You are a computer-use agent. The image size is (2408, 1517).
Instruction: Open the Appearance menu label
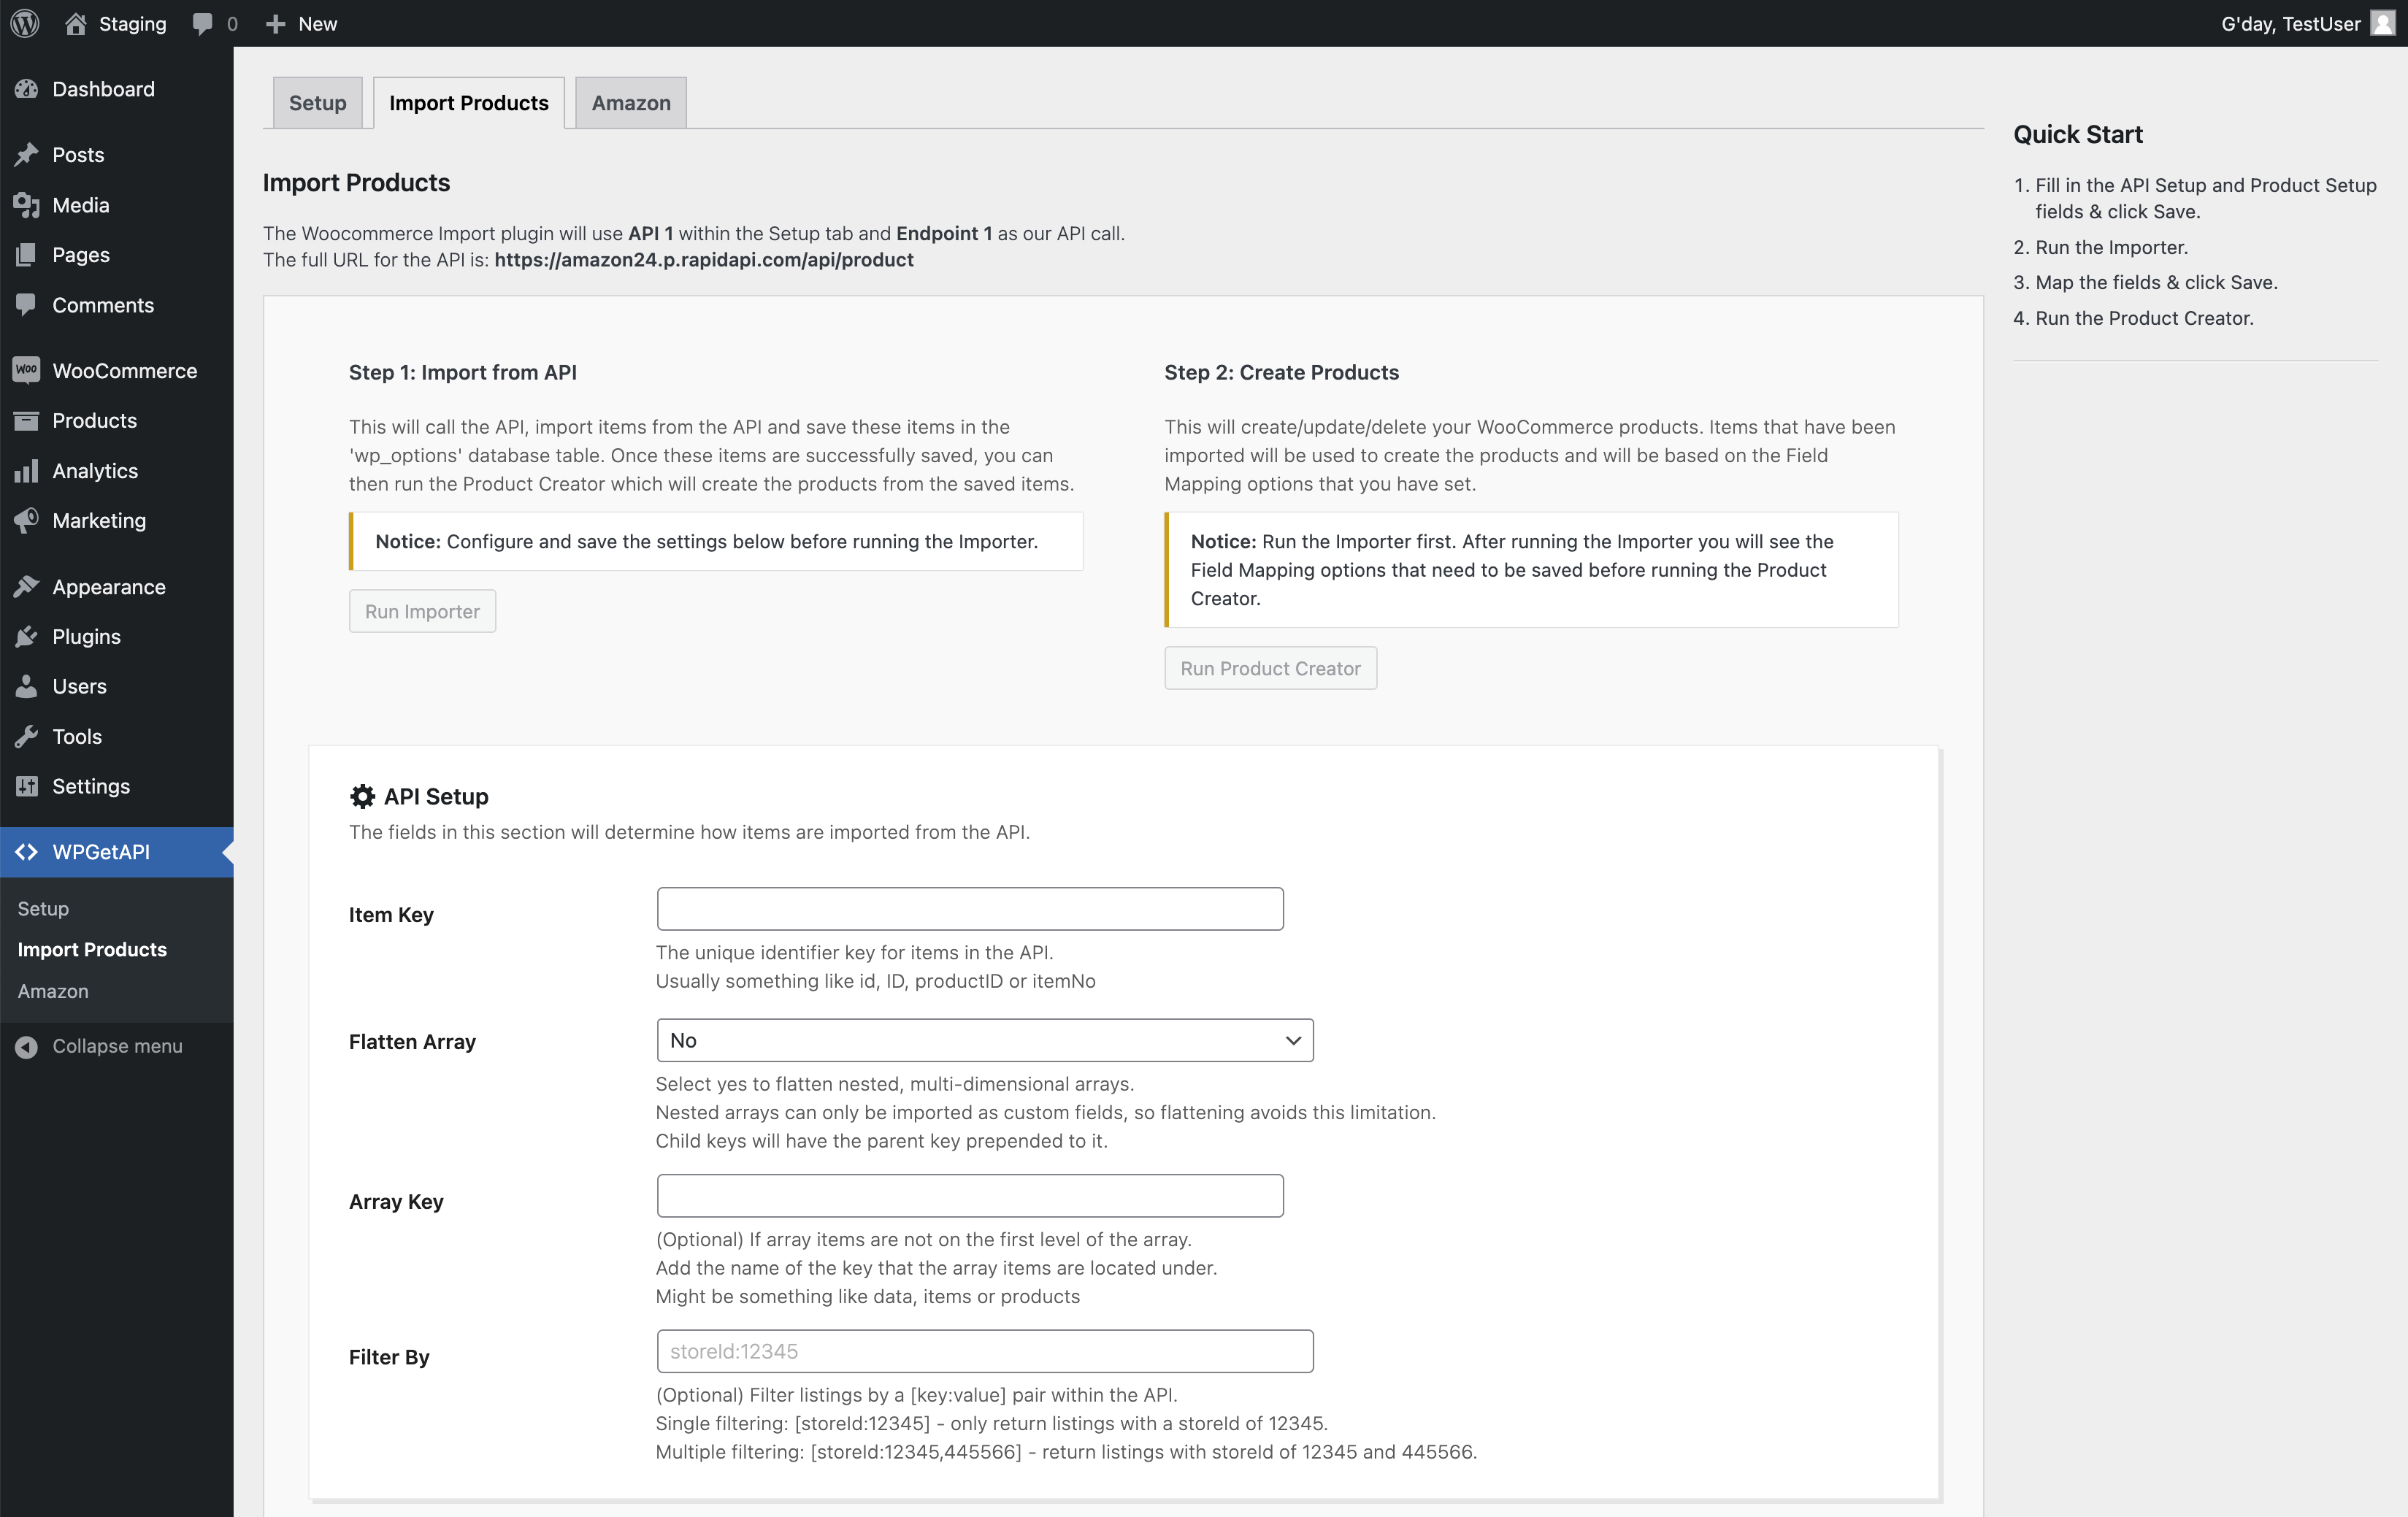point(109,586)
